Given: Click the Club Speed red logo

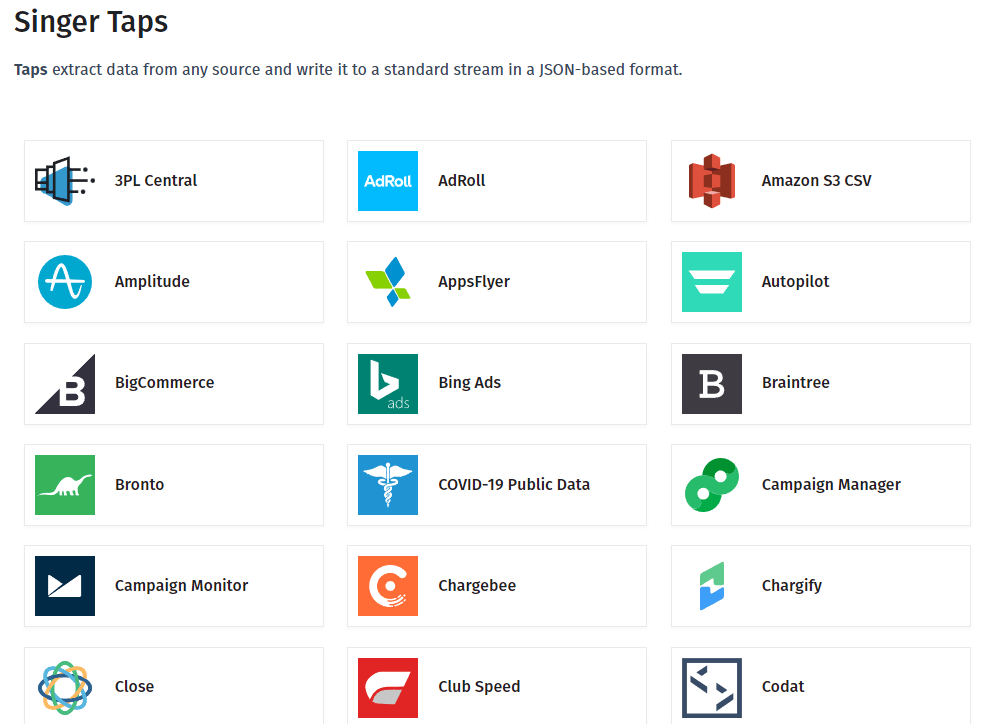Looking at the screenshot, I should tap(388, 687).
